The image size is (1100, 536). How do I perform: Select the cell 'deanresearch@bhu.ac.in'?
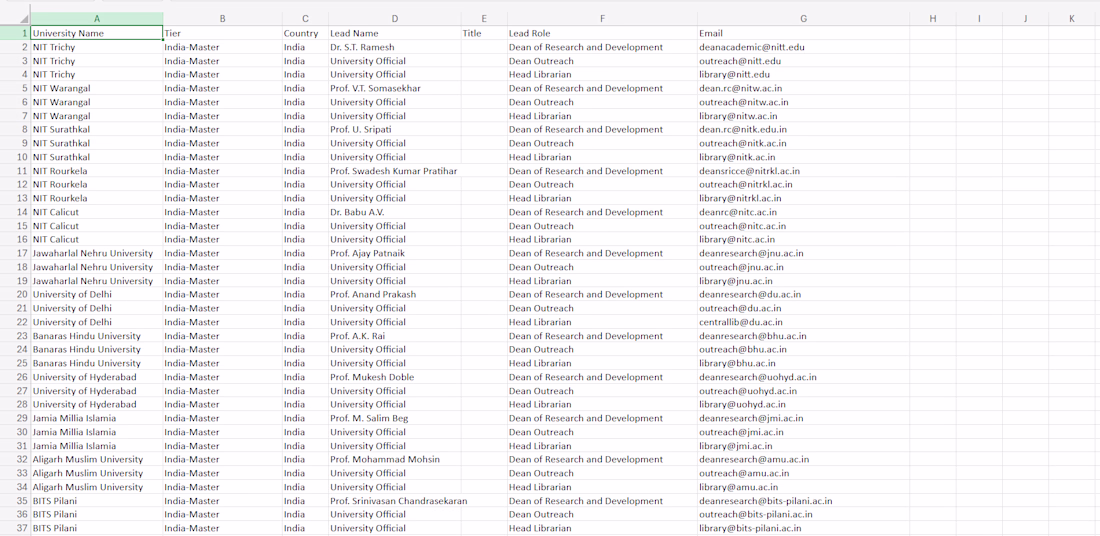click(x=803, y=336)
